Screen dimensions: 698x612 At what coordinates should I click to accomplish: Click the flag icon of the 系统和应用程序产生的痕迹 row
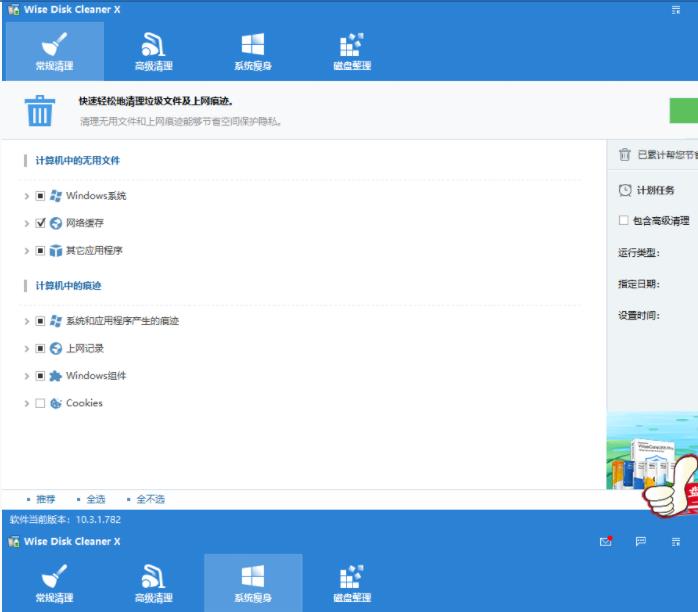pyautogui.click(x=56, y=321)
